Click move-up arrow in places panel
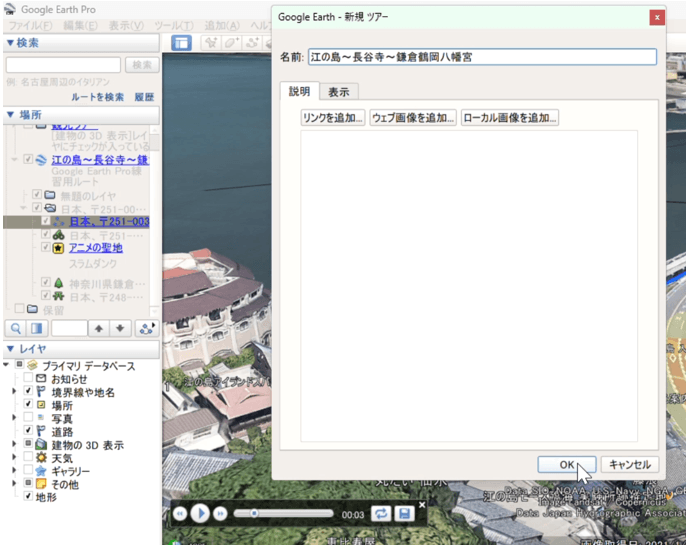 tap(98, 328)
